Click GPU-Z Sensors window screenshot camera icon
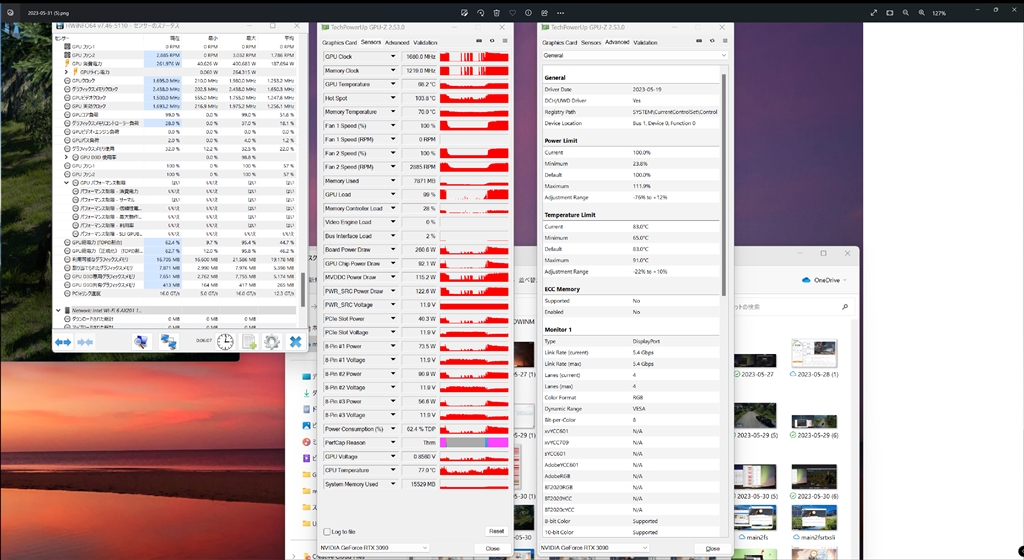This screenshot has height=560, width=1024. pyautogui.click(x=479, y=40)
